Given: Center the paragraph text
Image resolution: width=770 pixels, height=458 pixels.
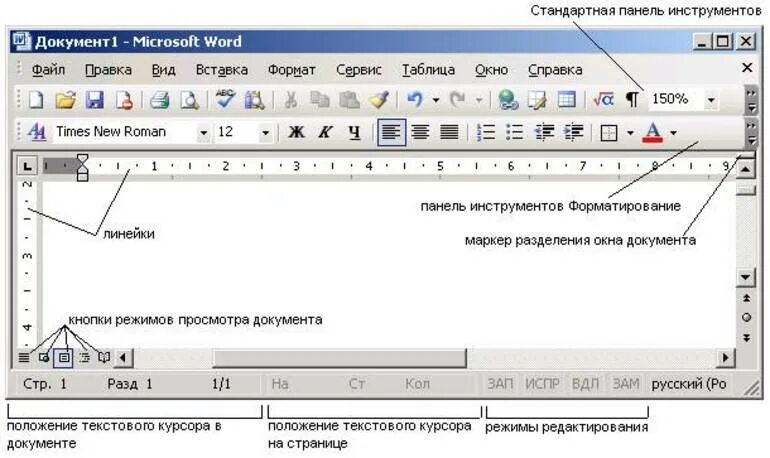Looking at the screenshot, I should 420,132.
